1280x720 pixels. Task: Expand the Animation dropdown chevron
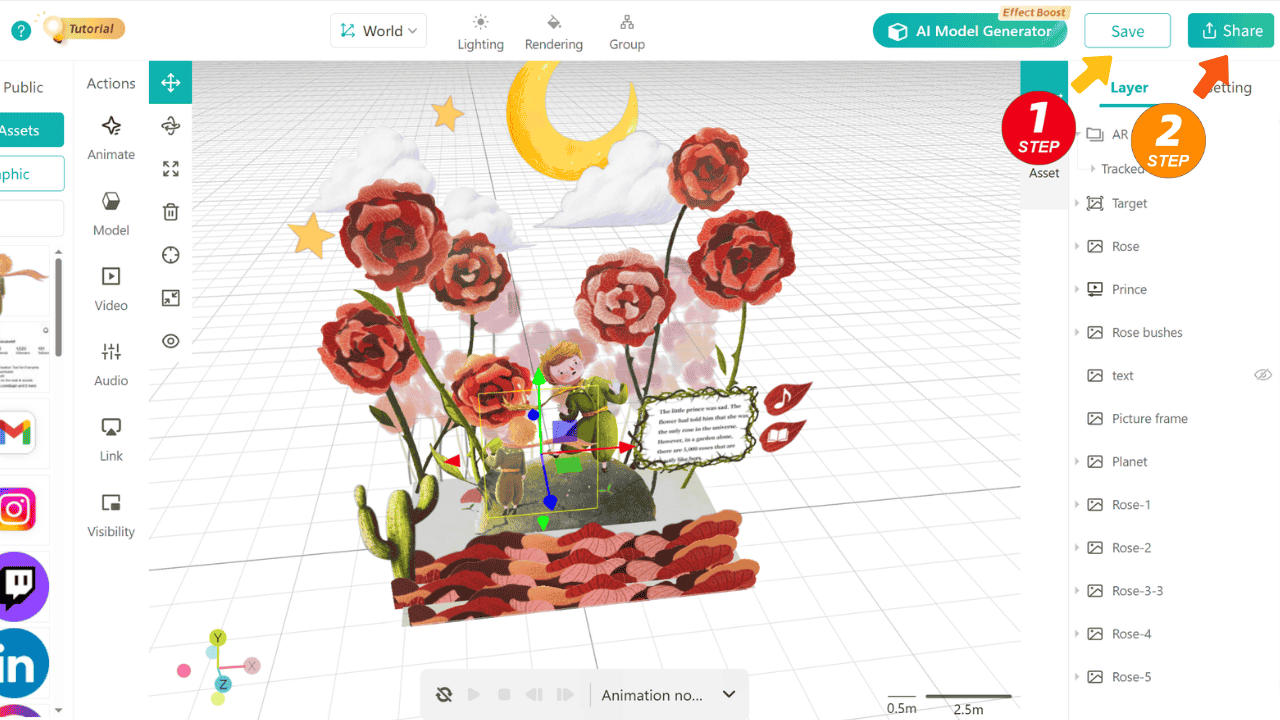pos(729,695)
